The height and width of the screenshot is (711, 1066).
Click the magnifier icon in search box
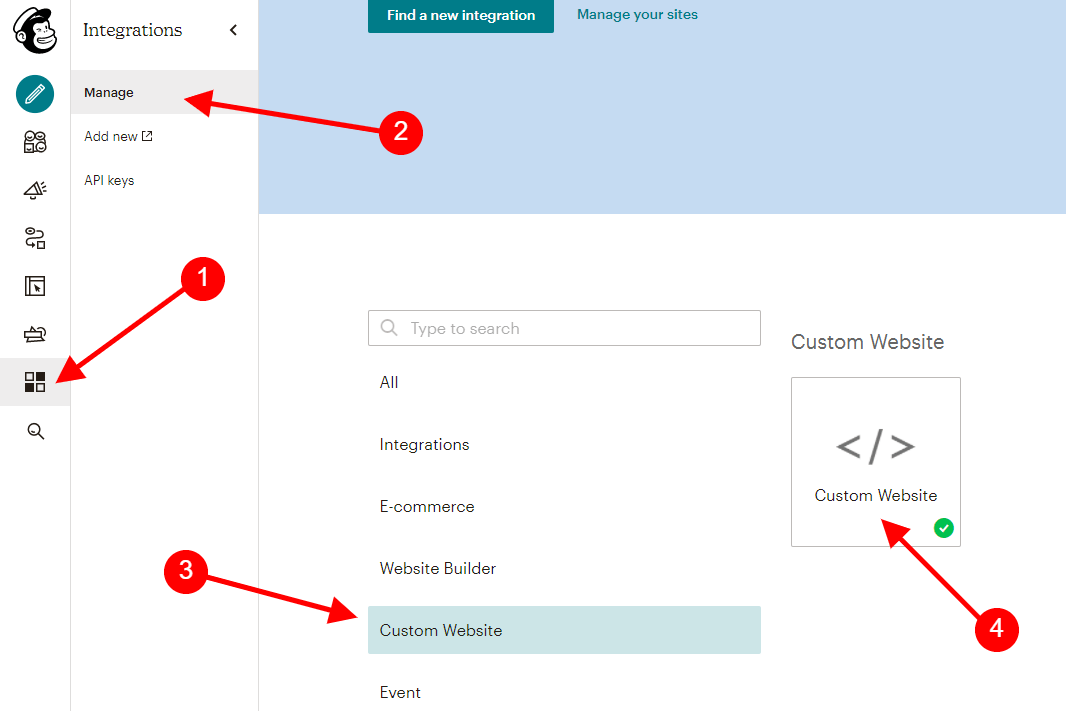click(x=389, y=328)
